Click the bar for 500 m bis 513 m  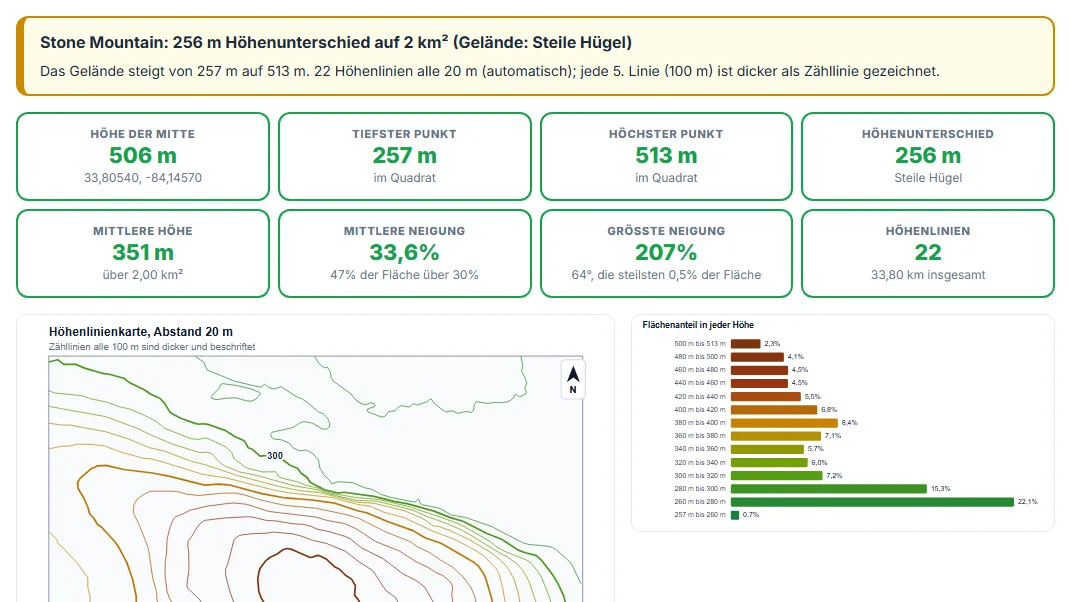pos(745,344)
